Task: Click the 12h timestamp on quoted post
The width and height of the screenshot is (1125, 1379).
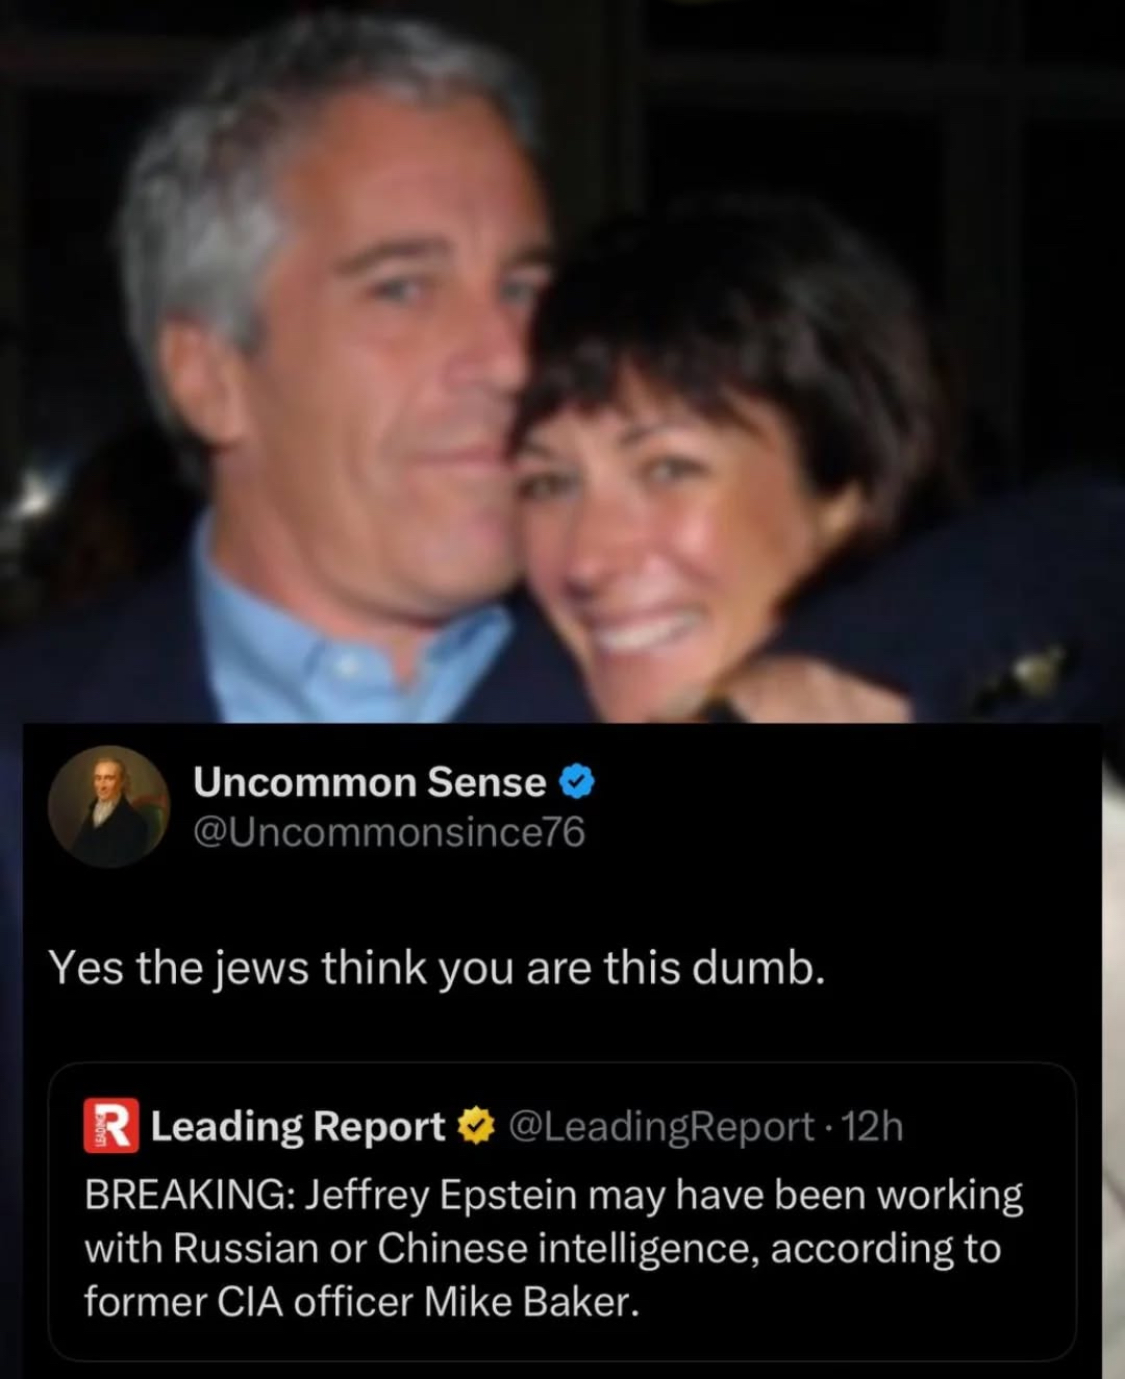Action: [x=872, y=1127]
